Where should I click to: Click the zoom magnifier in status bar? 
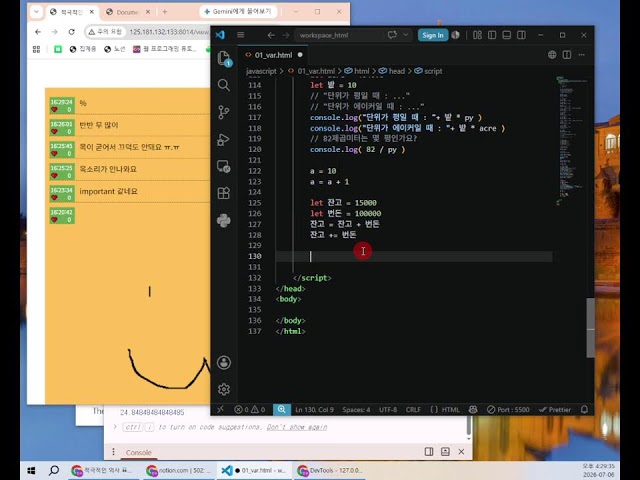[282, 409]
